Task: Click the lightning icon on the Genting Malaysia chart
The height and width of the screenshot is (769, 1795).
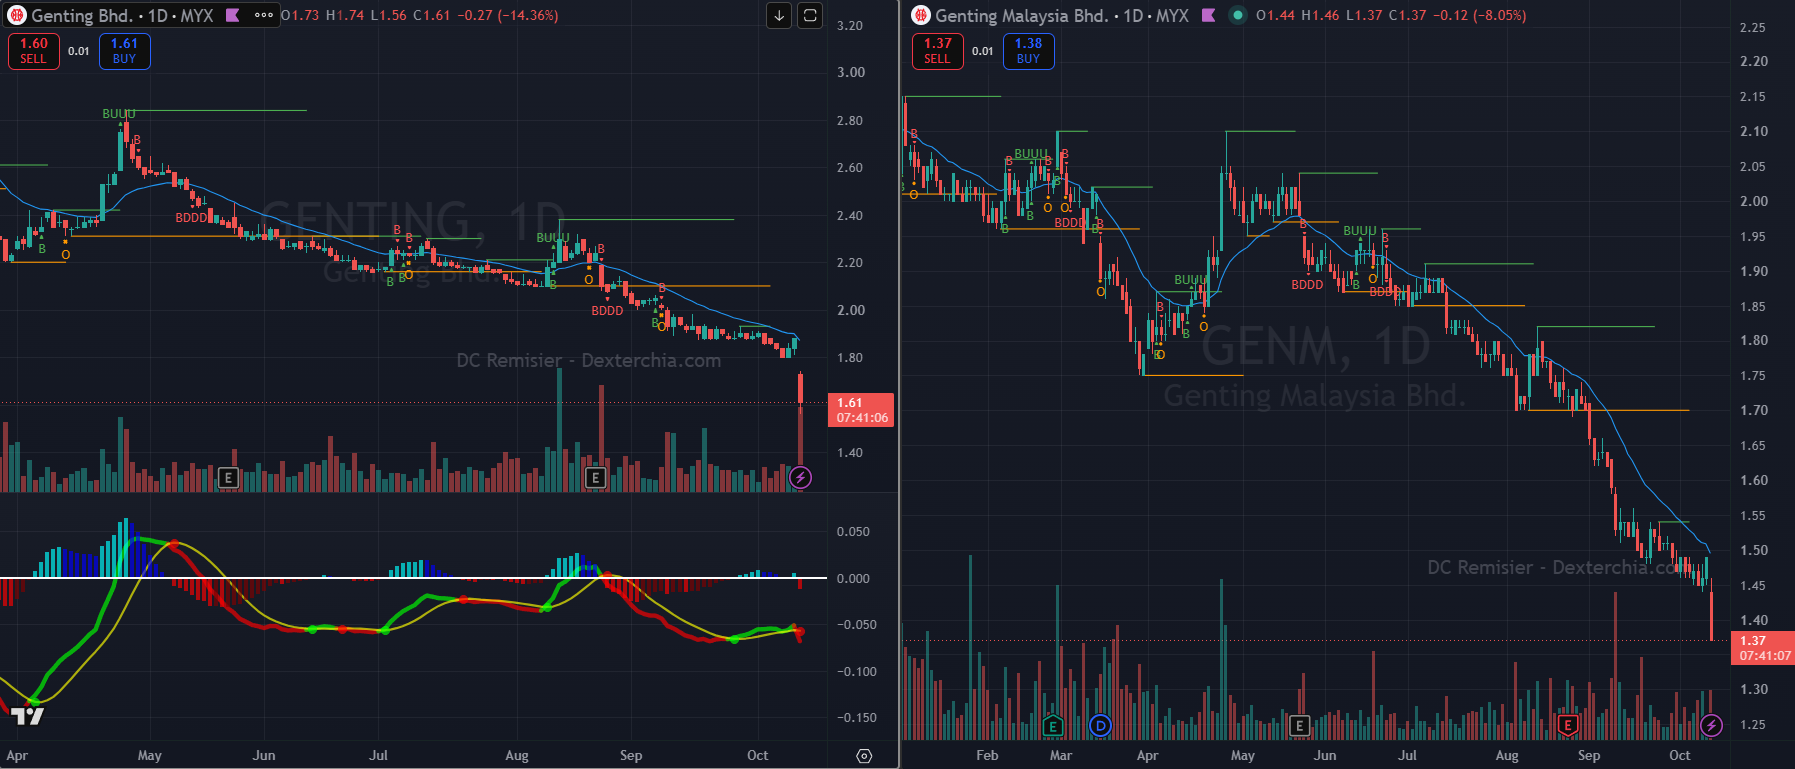Action: point(1711,726)
